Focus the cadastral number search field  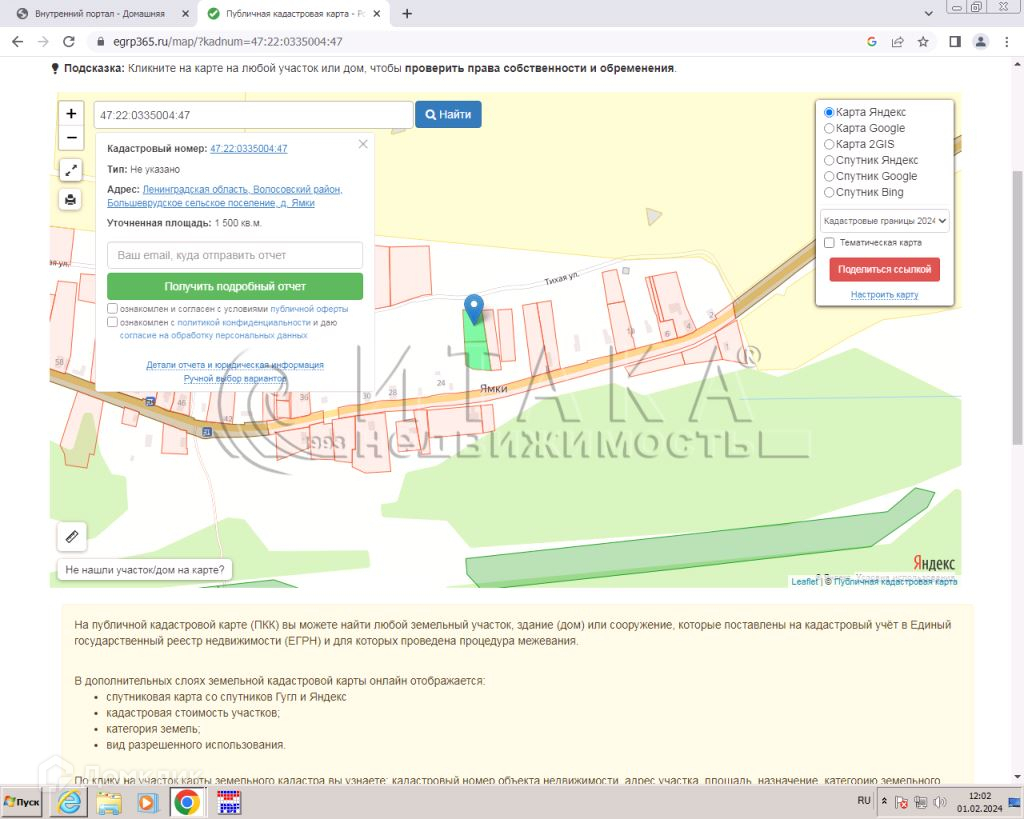(253, 115)
